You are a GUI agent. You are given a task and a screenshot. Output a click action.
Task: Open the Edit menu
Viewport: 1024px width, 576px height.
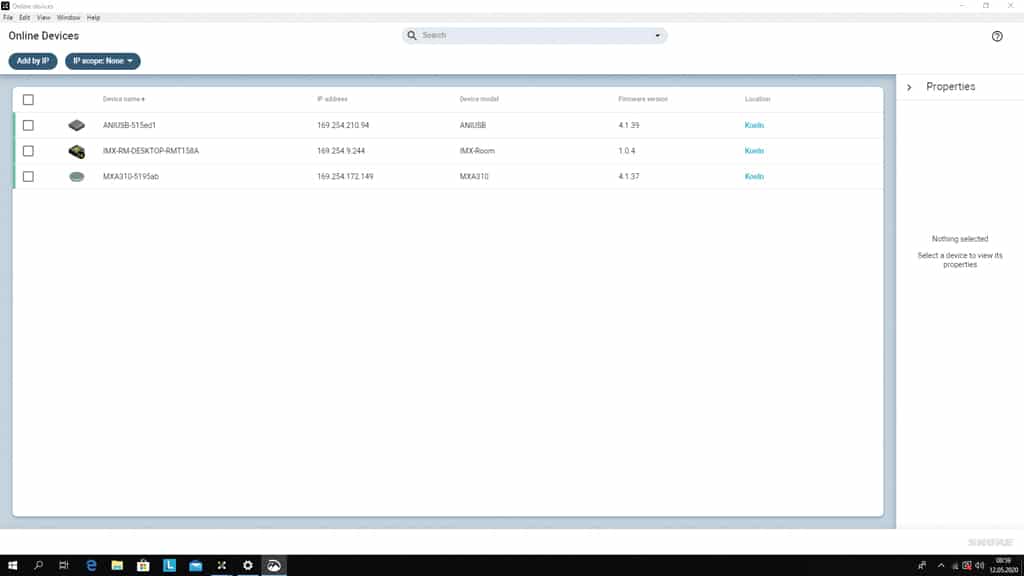[x=25, y=18]
